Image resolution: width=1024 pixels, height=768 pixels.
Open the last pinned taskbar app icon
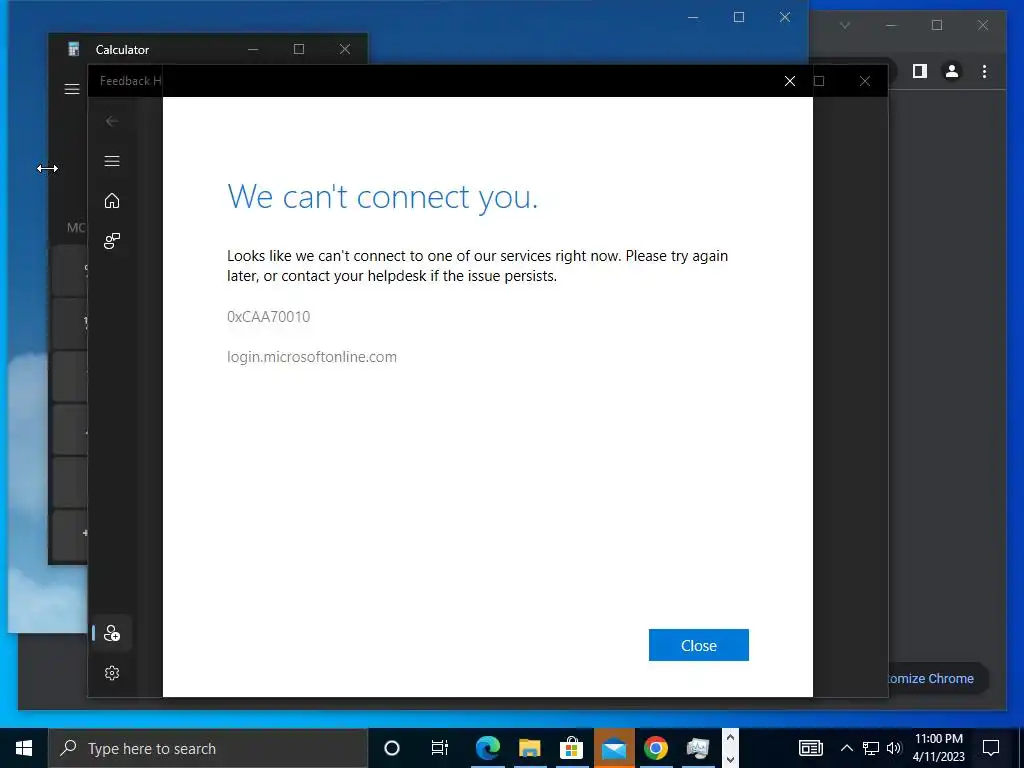point(697,748)
